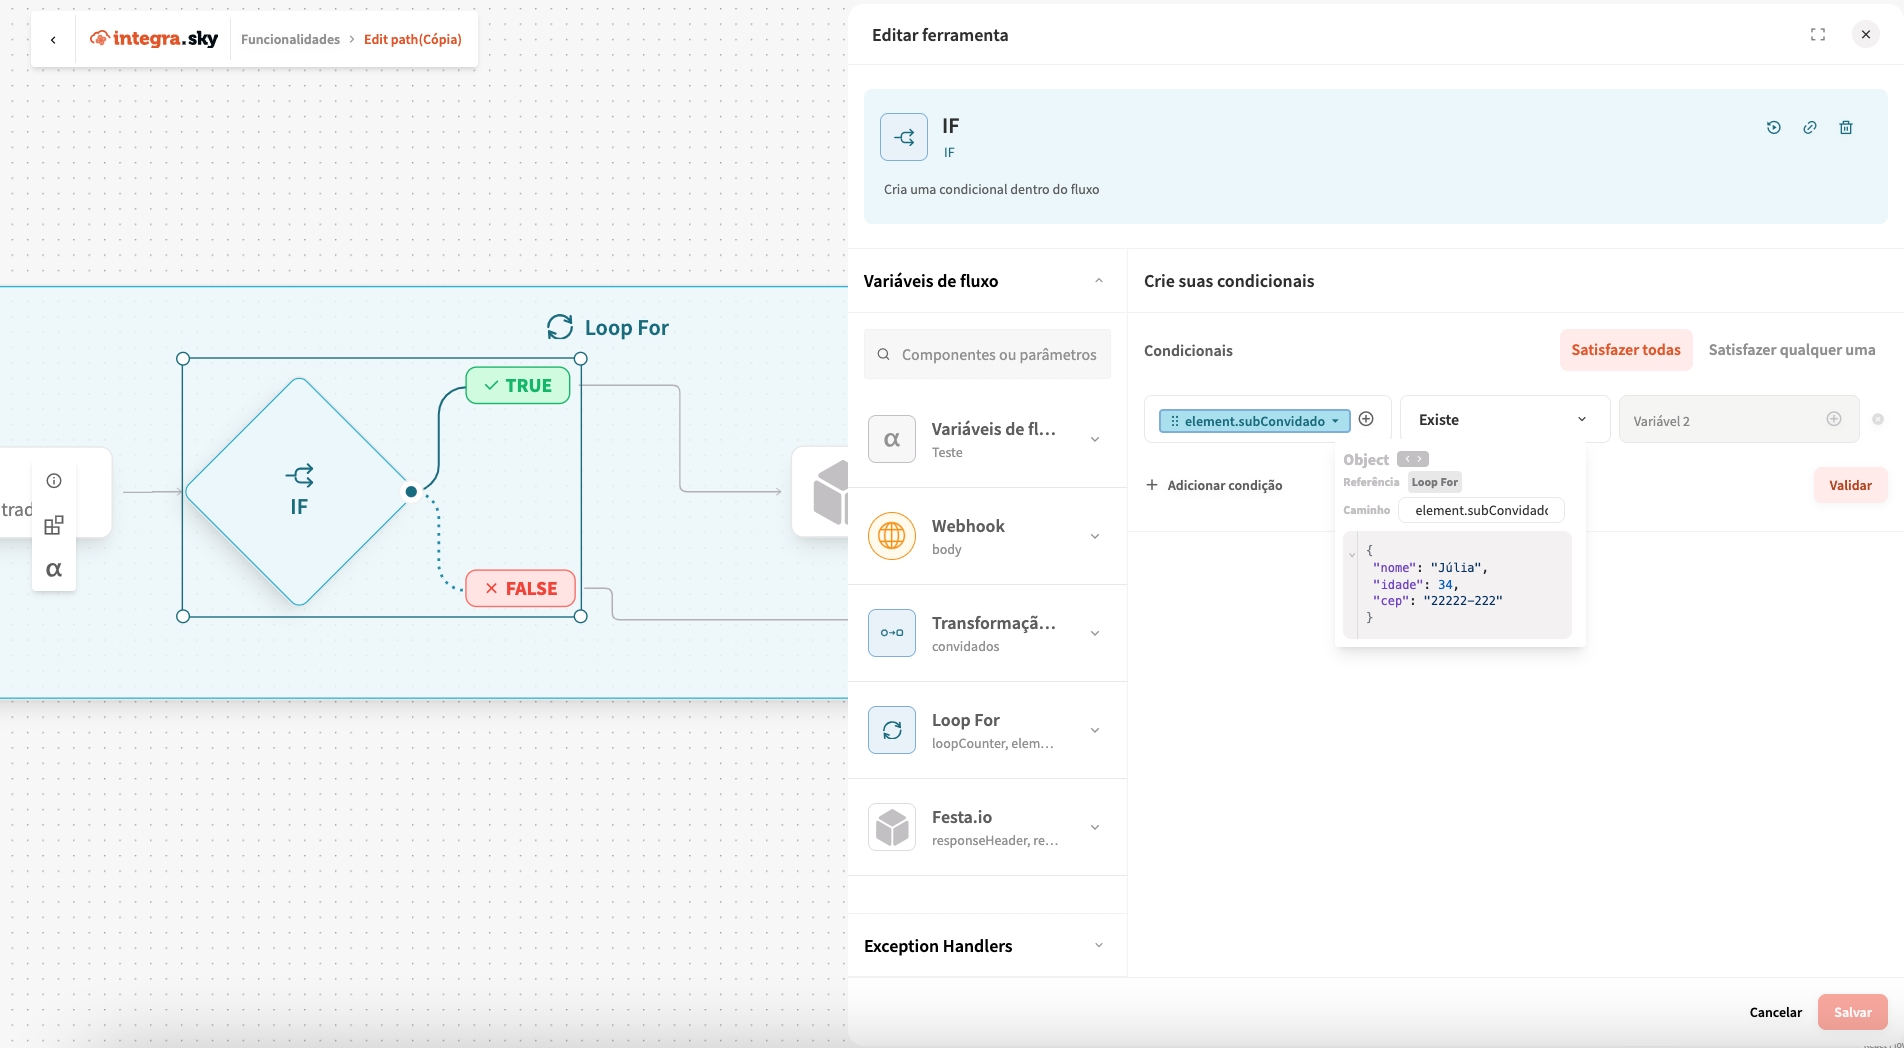Open the Existe operator dropdown

point(1503,420)
